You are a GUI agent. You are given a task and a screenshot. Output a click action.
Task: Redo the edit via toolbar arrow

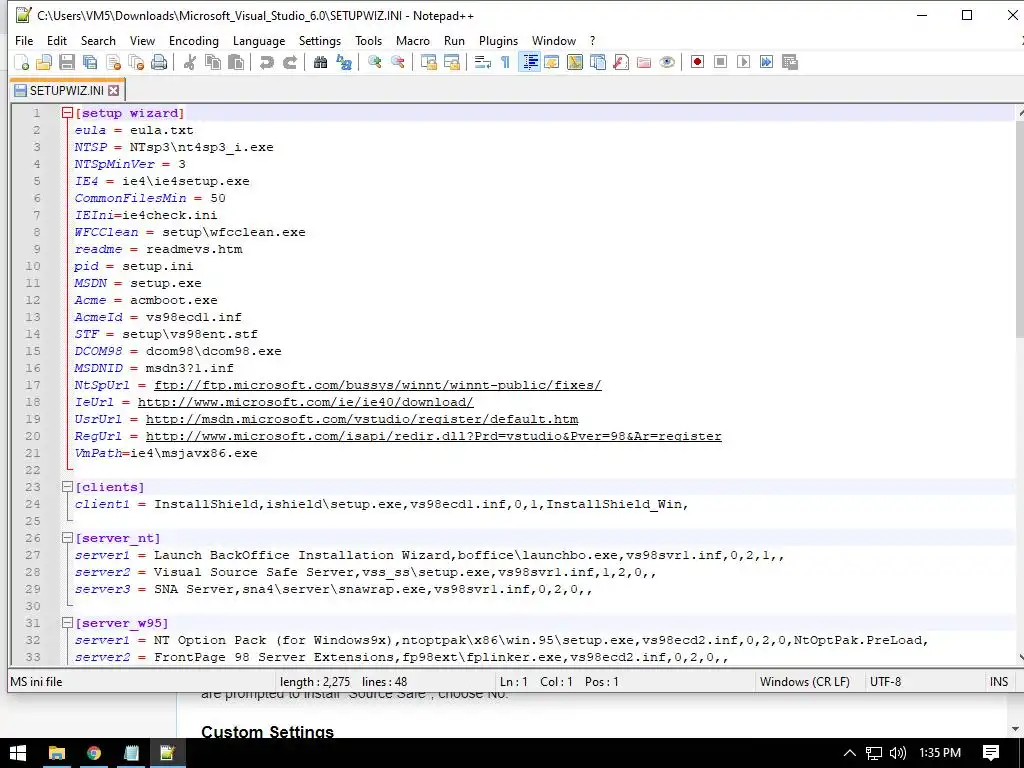coord(290,62)
